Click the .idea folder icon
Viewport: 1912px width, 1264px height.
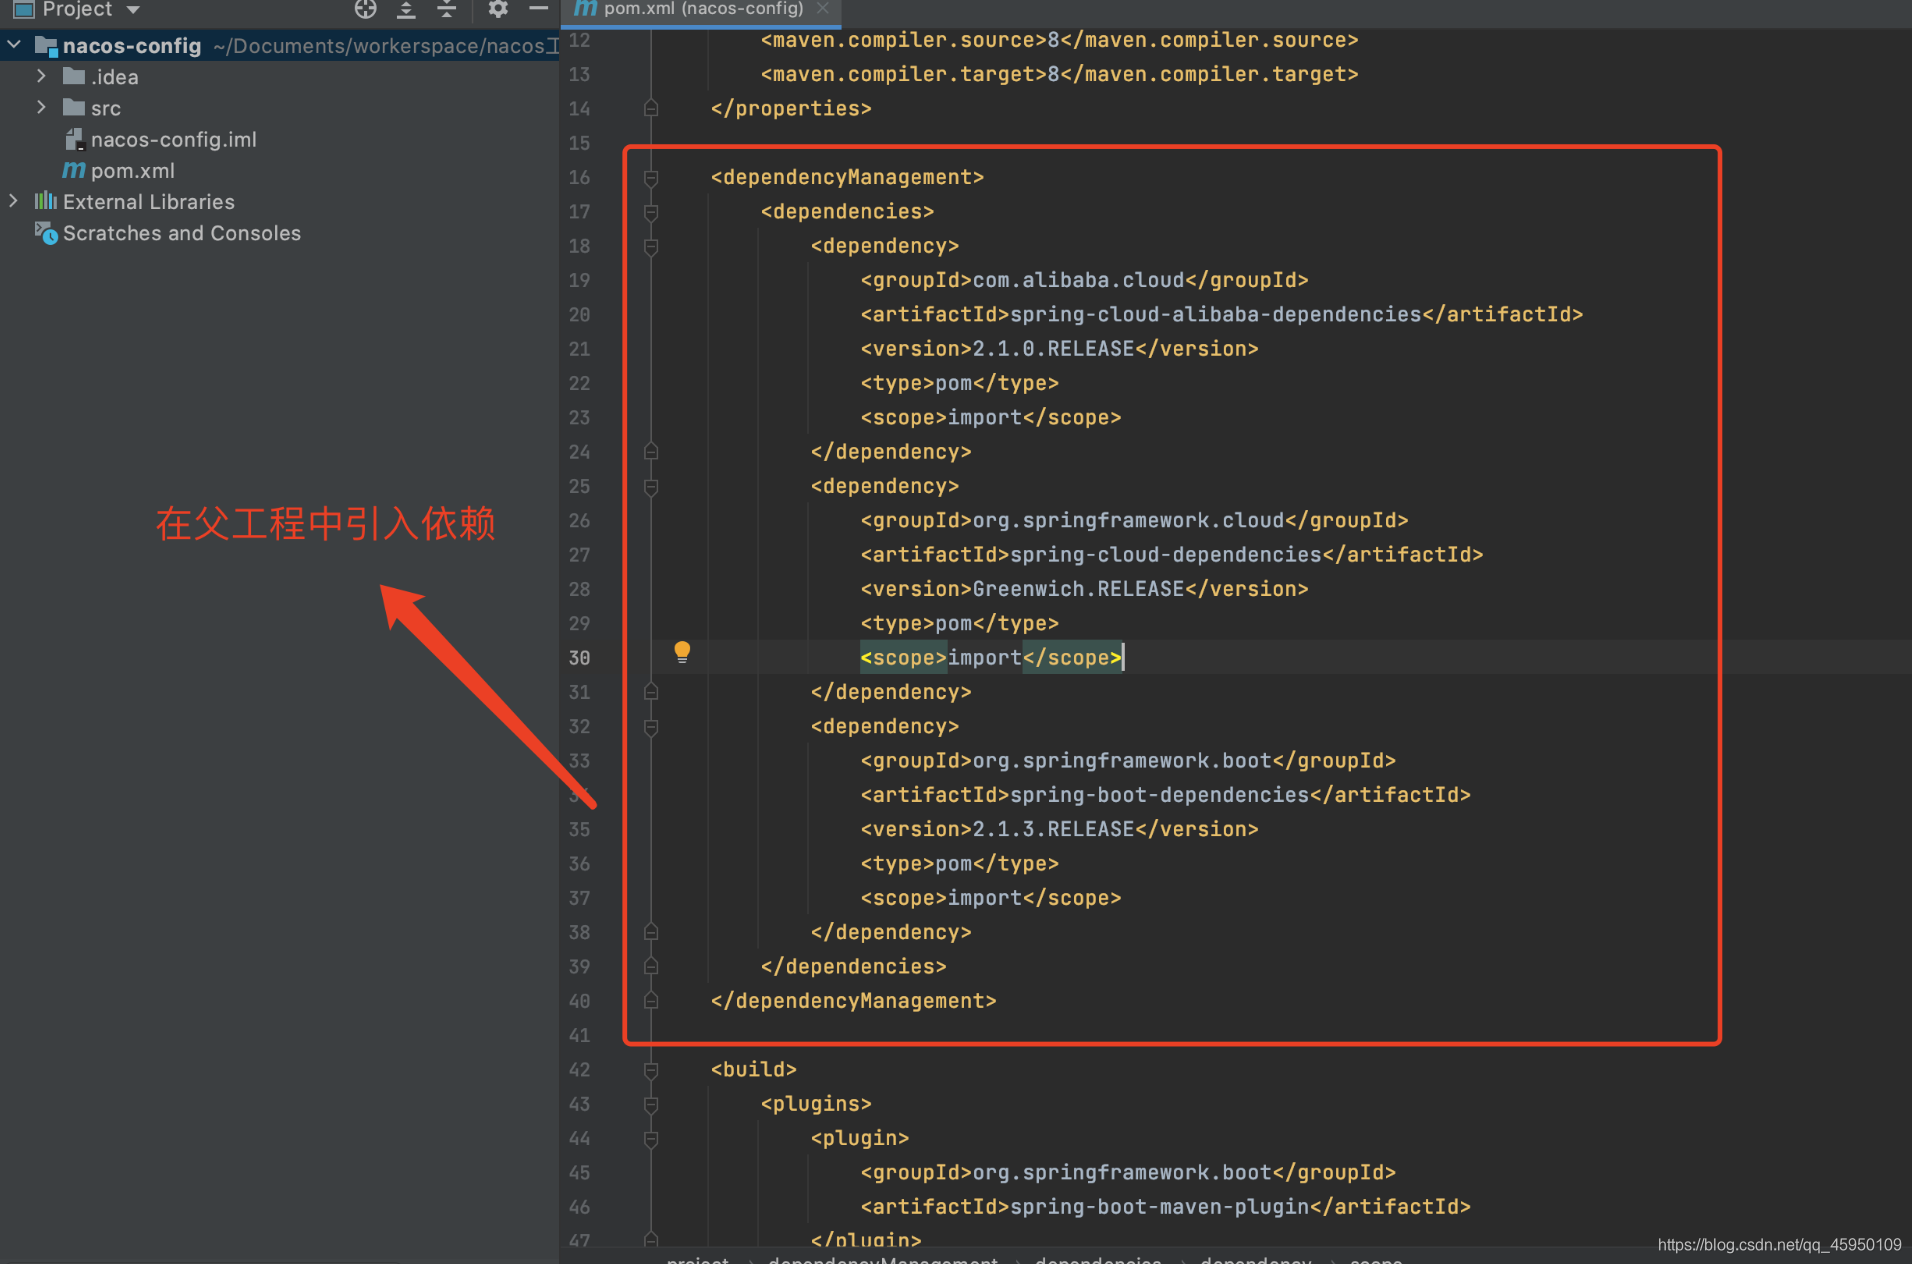[x=74, y=76]
